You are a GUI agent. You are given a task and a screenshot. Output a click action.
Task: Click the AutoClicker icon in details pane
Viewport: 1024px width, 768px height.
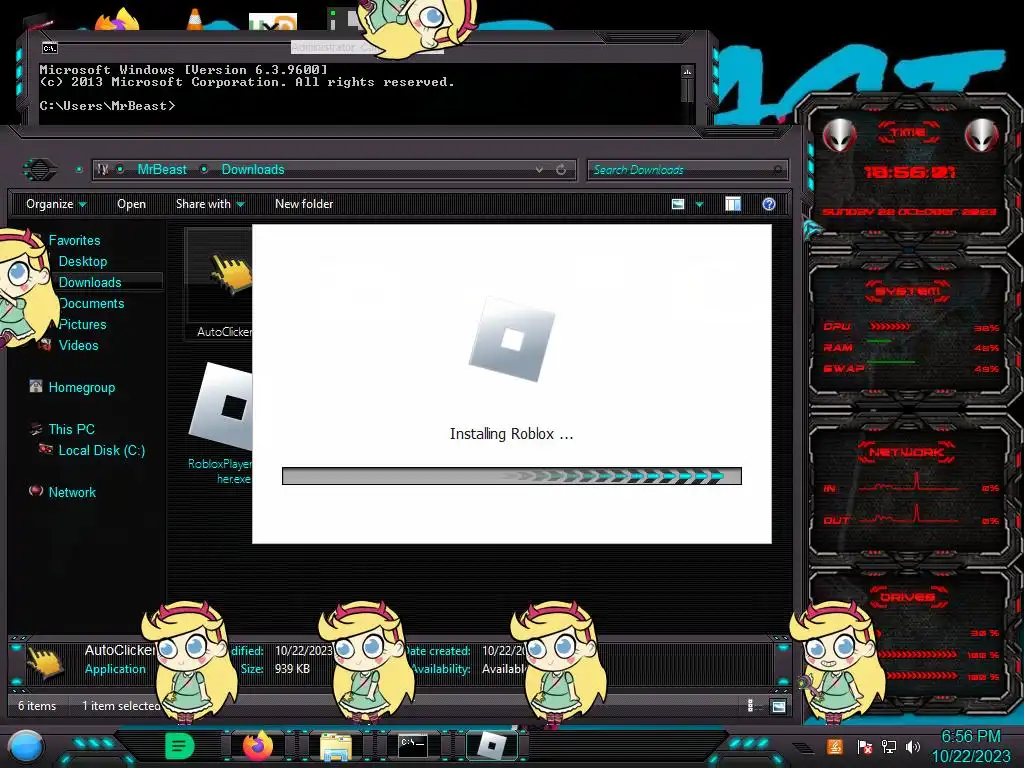click(45, 661)
